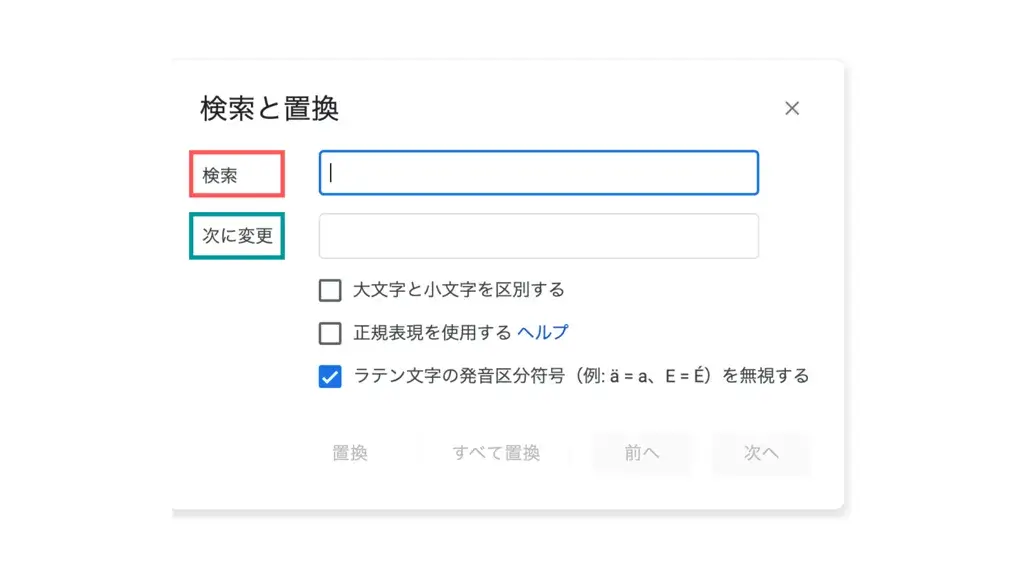Image resolution: width=1024 pixels, height=576 pixels.
Task: Click the red-outlined 検索 label
Action: click(237, 174)
